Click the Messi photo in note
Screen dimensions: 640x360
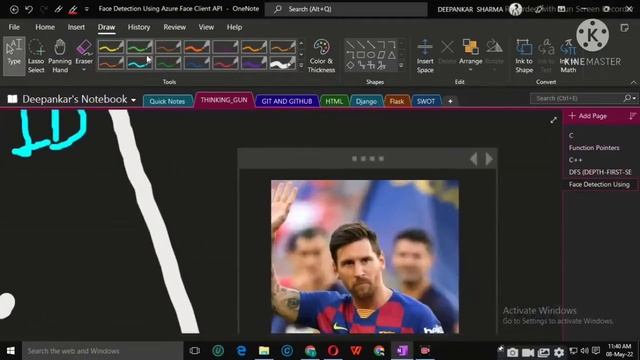coord(365,256)
